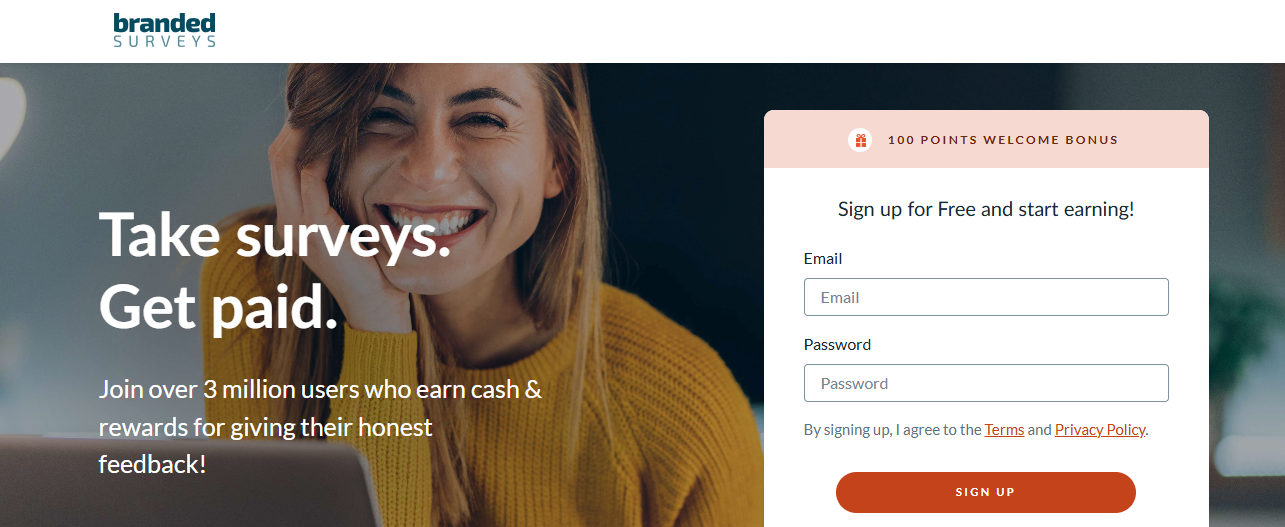Click the 'Sign up for Free' heading

click(986, 209)
